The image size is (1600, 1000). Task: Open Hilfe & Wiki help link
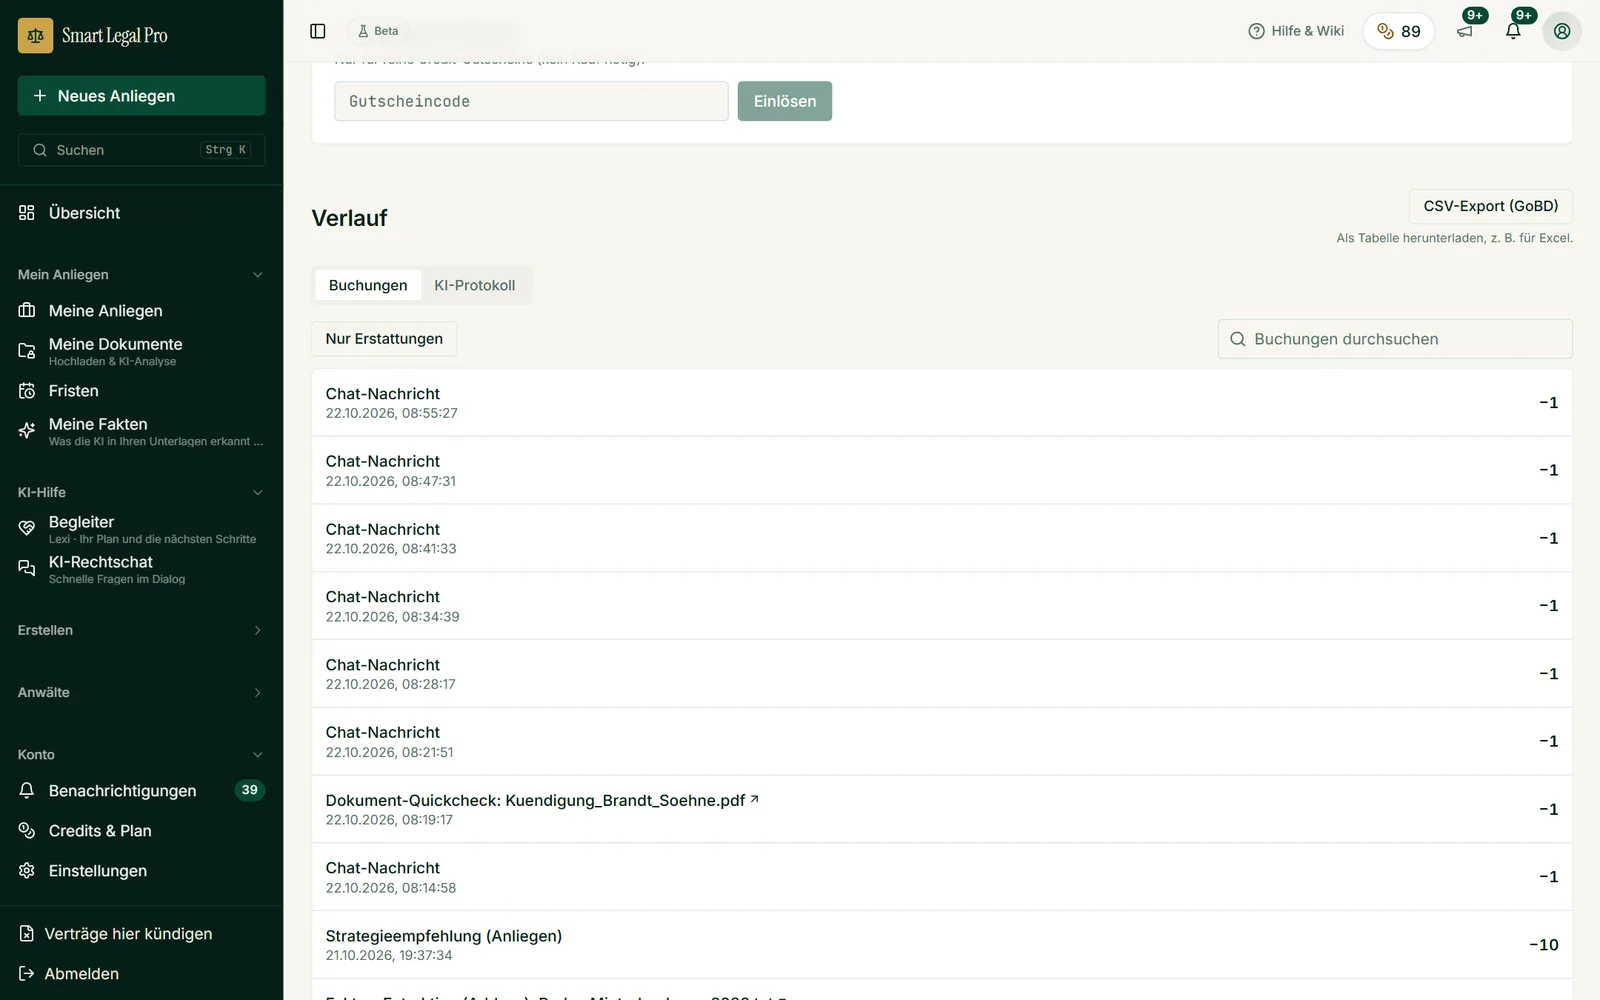(x=1296, y=31)
